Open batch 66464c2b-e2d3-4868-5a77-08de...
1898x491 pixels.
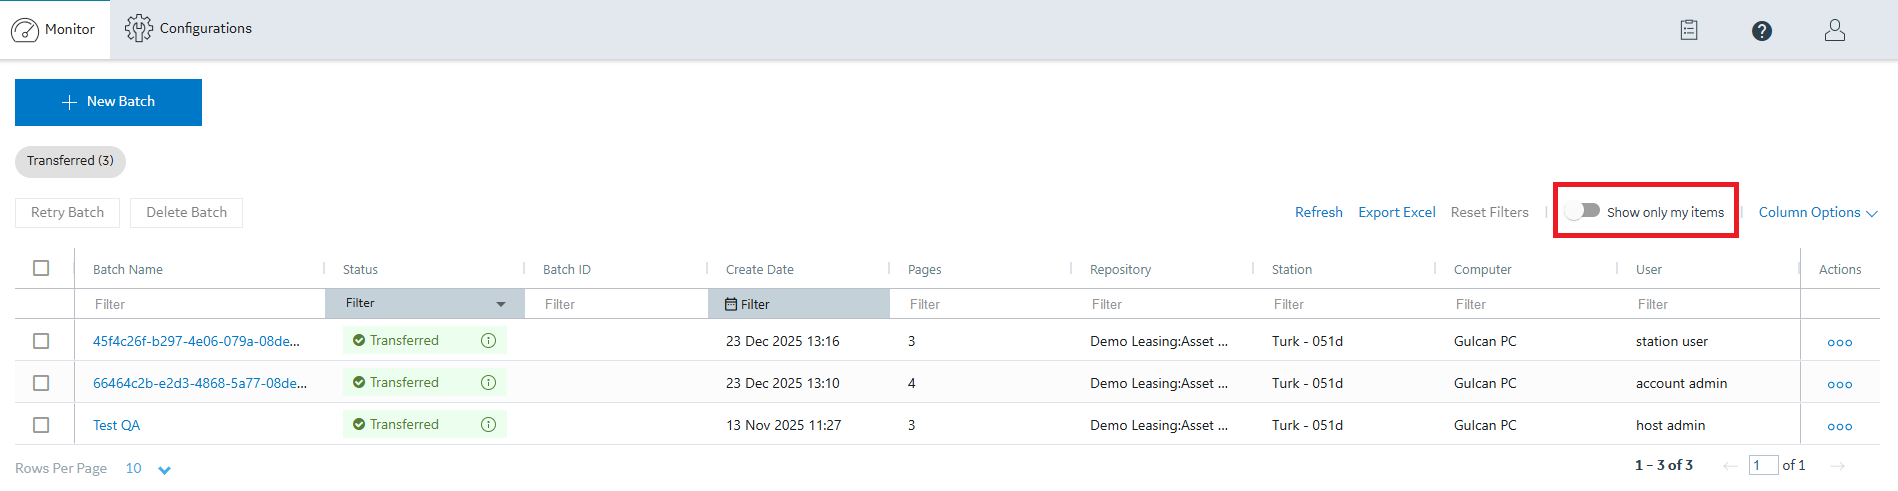200,383
